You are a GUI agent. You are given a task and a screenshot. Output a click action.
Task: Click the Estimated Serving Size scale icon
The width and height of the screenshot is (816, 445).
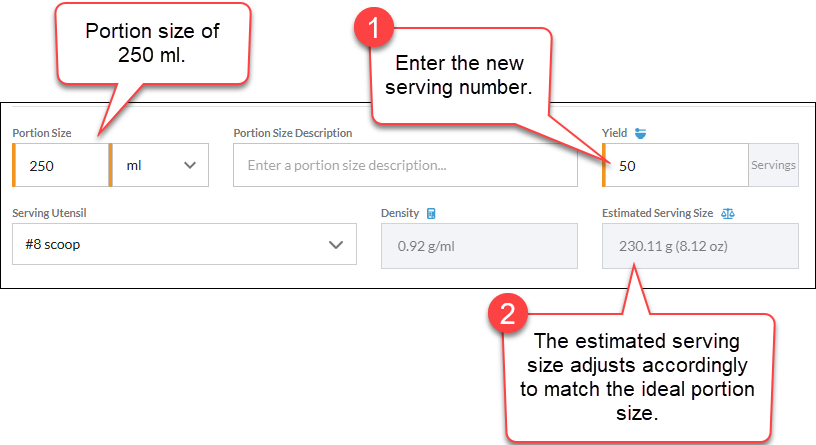coord(728,213)
